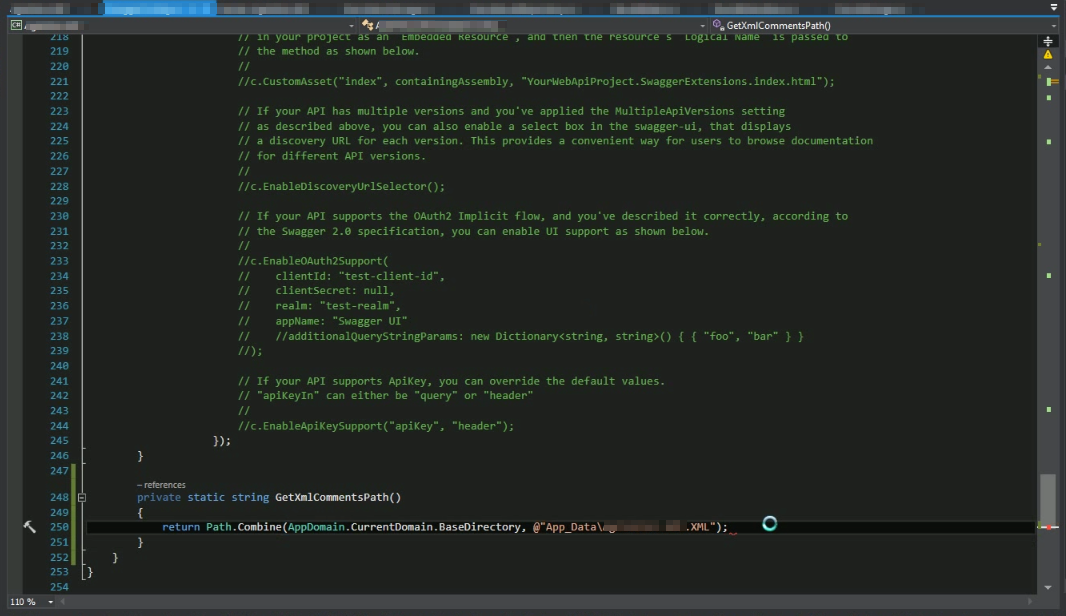Screen dimensions: 1066x616
Task: Click the 'a discovery URL for each version' comment
Action: point(555,141)
